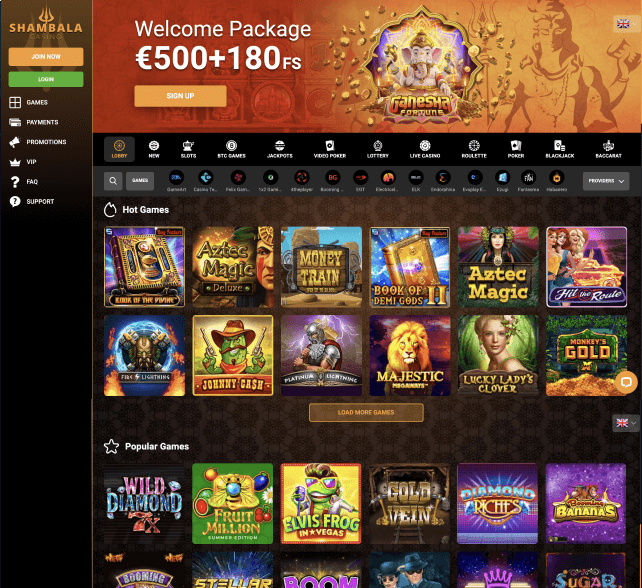Open the Roulette games category
642x588 pixels.
coord(474,149)
